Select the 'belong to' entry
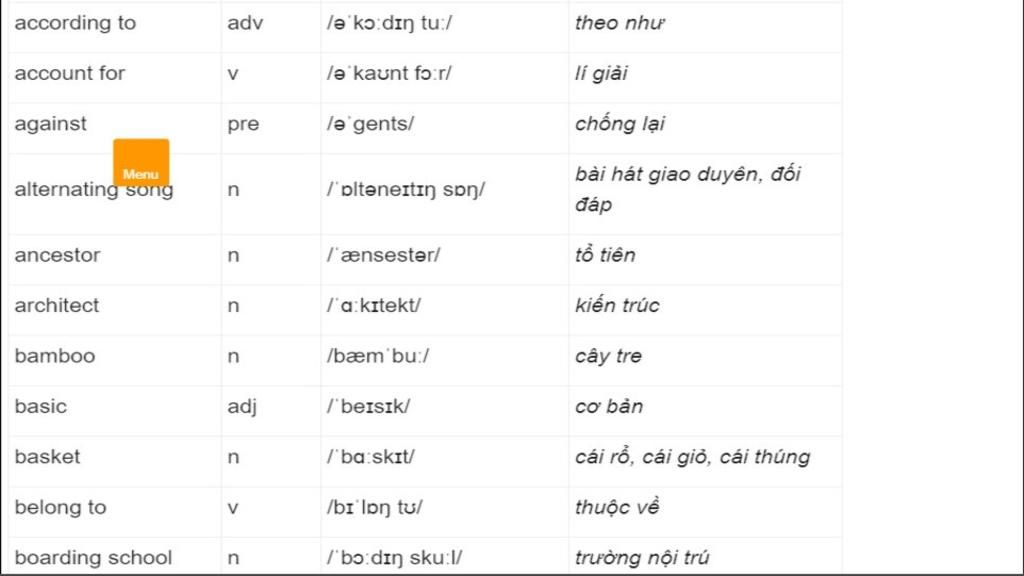This screenshot has width=1024, height=576. pyautogui.click(x=60, y=507)
